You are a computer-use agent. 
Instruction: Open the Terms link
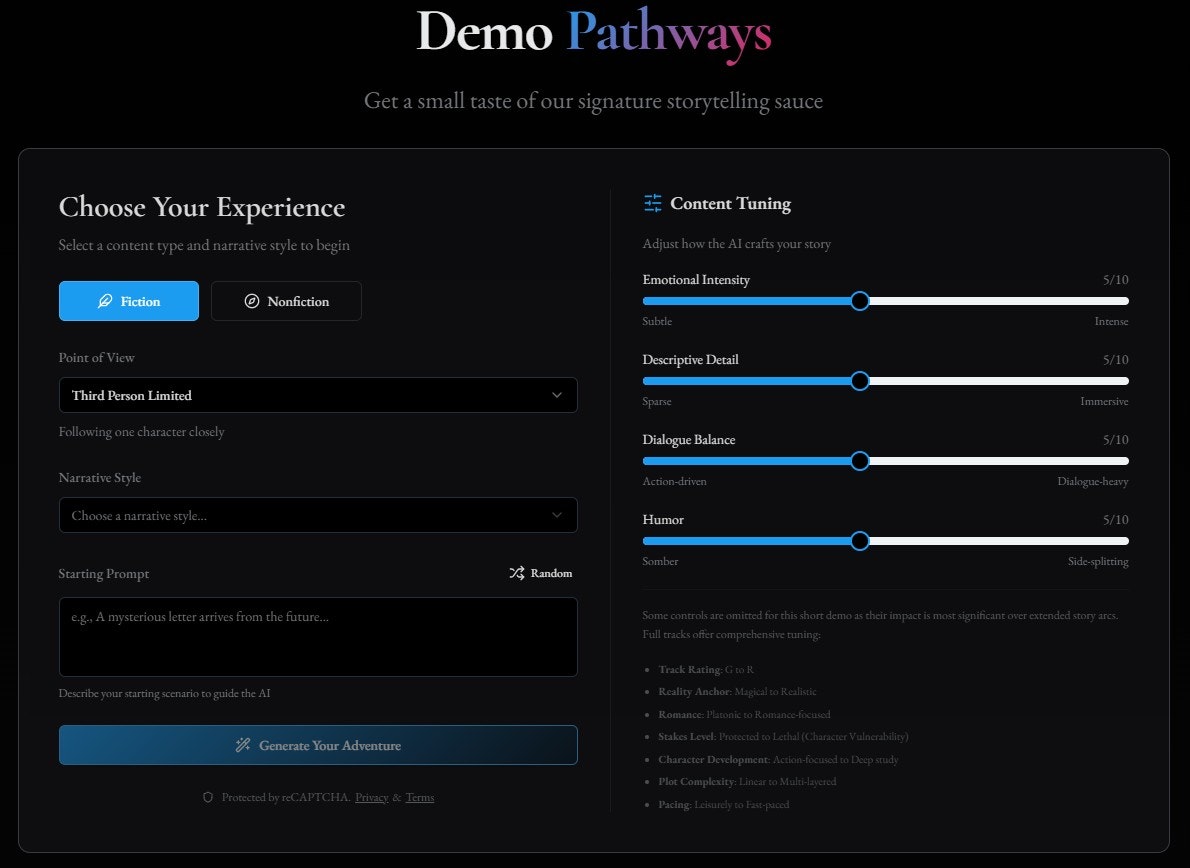tap(419, 797)
